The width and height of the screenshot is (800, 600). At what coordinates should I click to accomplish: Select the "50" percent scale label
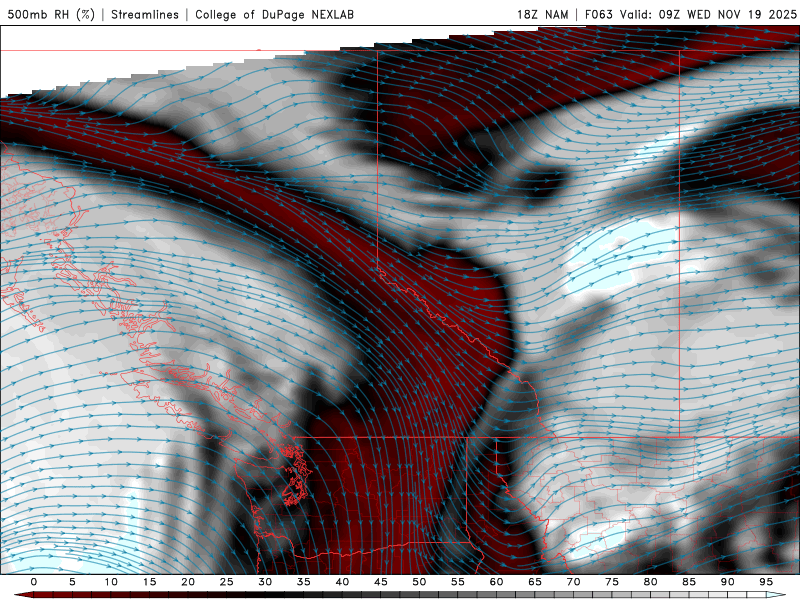click(419, 582)
